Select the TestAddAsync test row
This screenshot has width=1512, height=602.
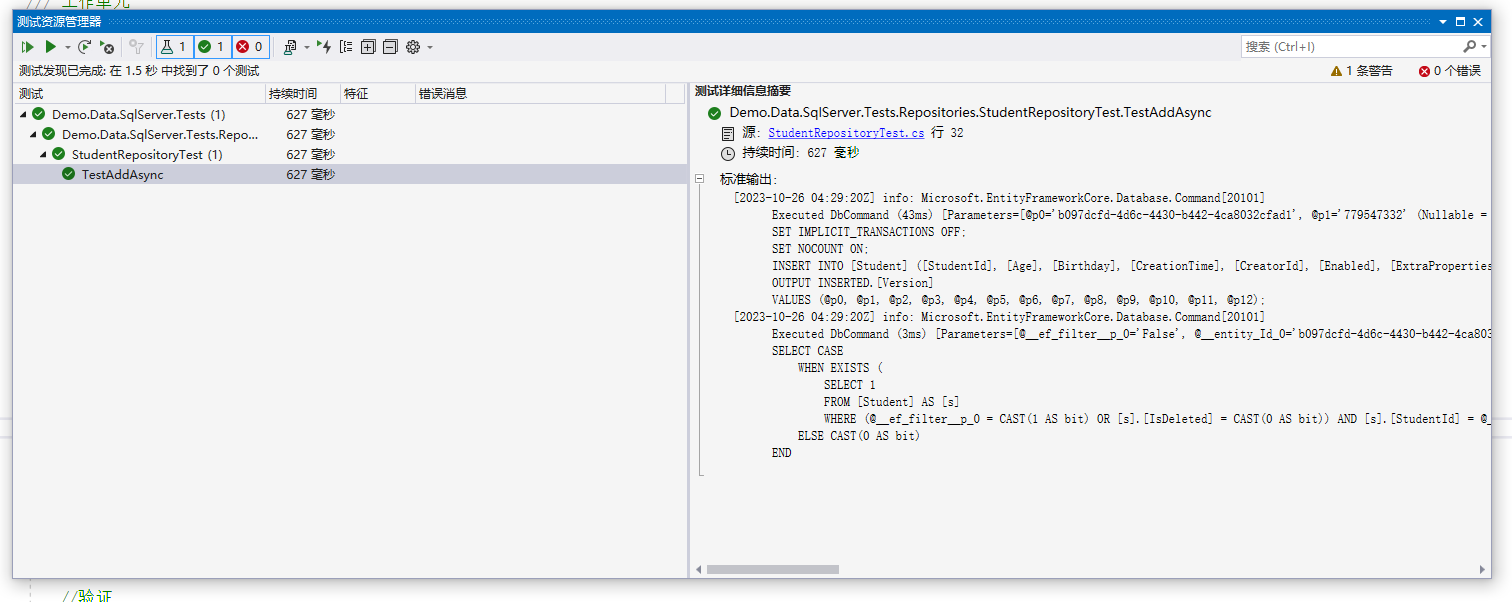[x=122, y=175]
